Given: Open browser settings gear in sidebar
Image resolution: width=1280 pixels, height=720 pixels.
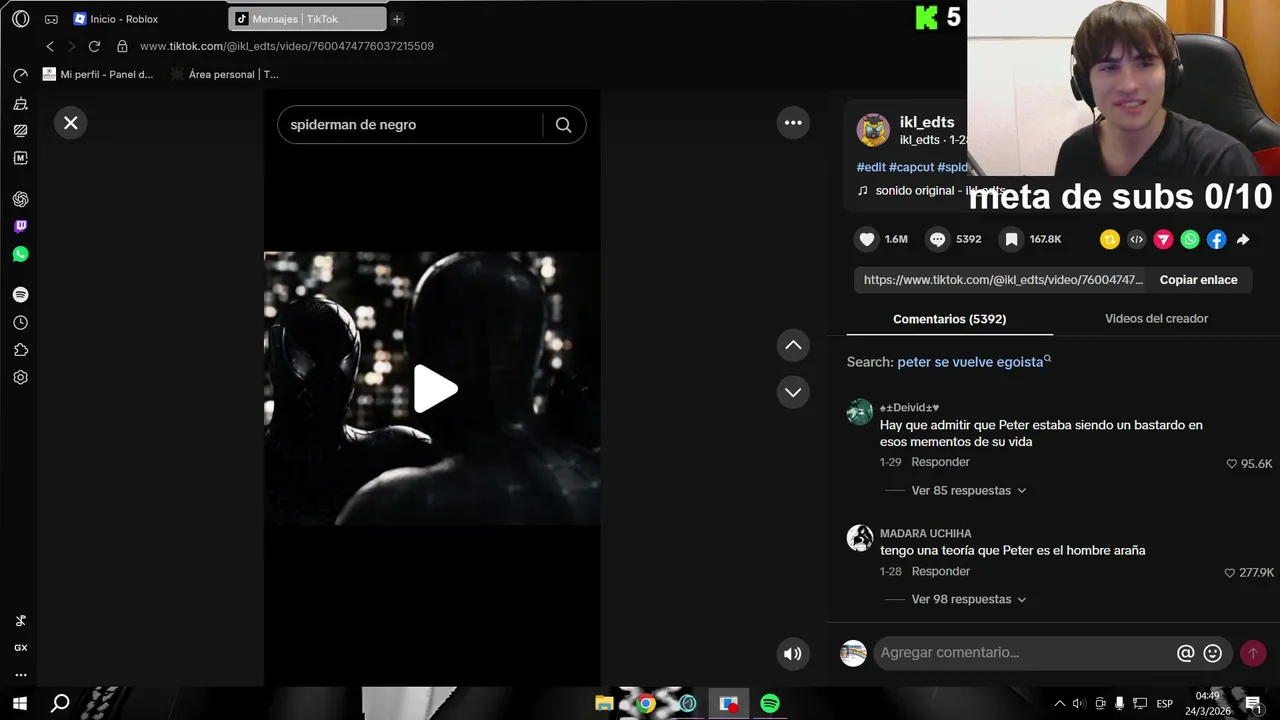Looking at the screenshot, I should pyautogui.click(x=20, y=378).
